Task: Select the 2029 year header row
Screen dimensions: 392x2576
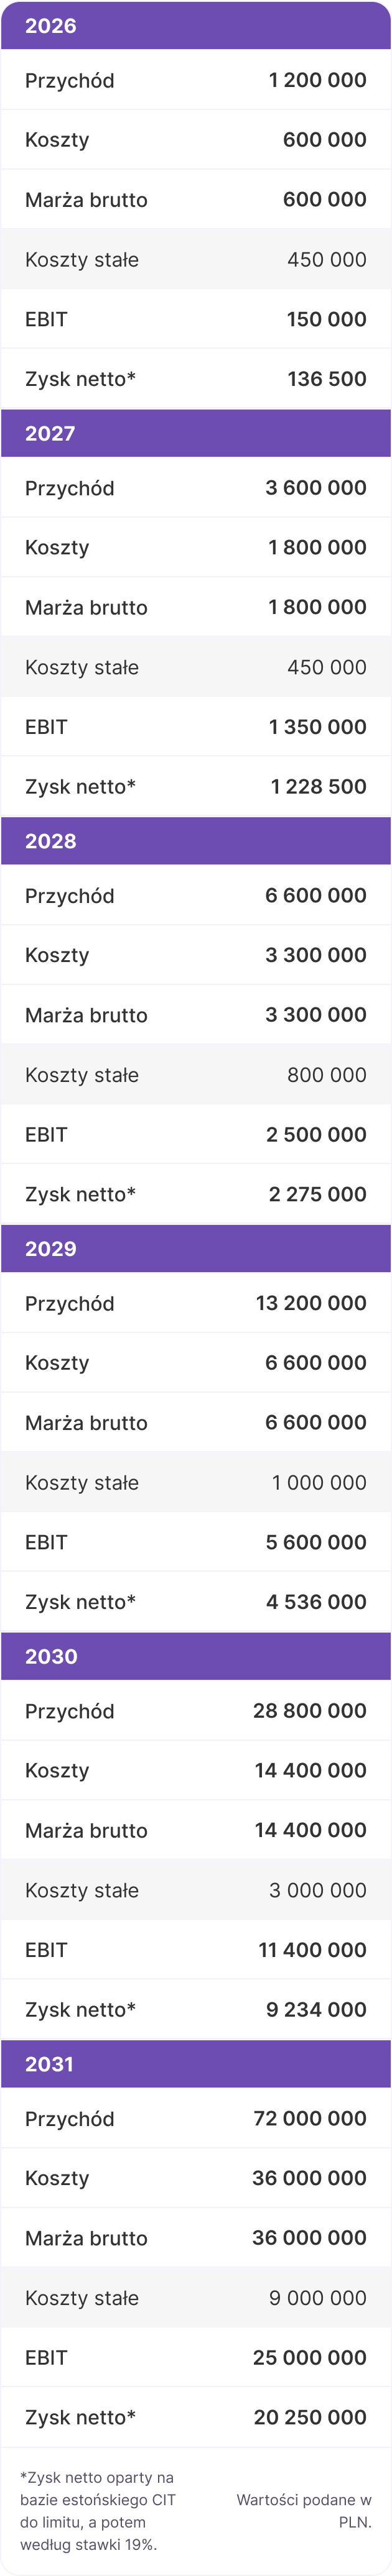Action: point(196,1248)
